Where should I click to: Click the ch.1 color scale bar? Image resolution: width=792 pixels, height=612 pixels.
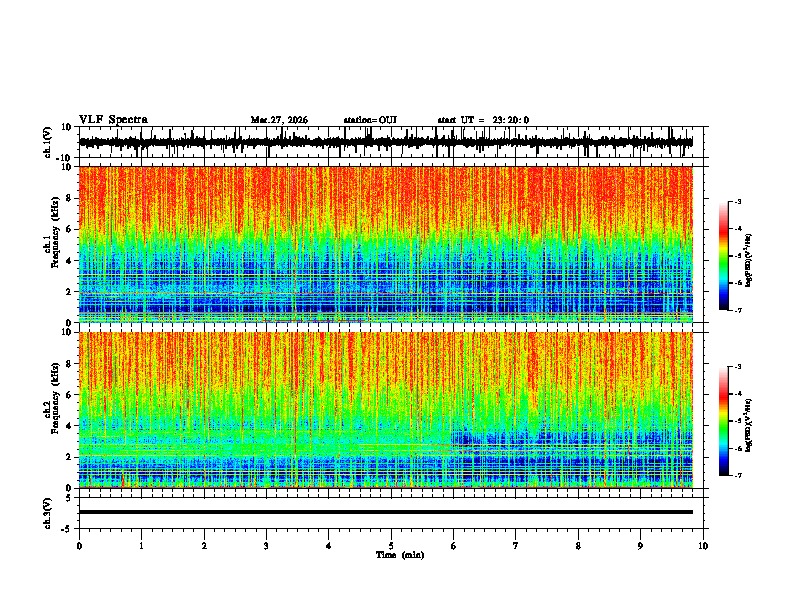point(723,256)
